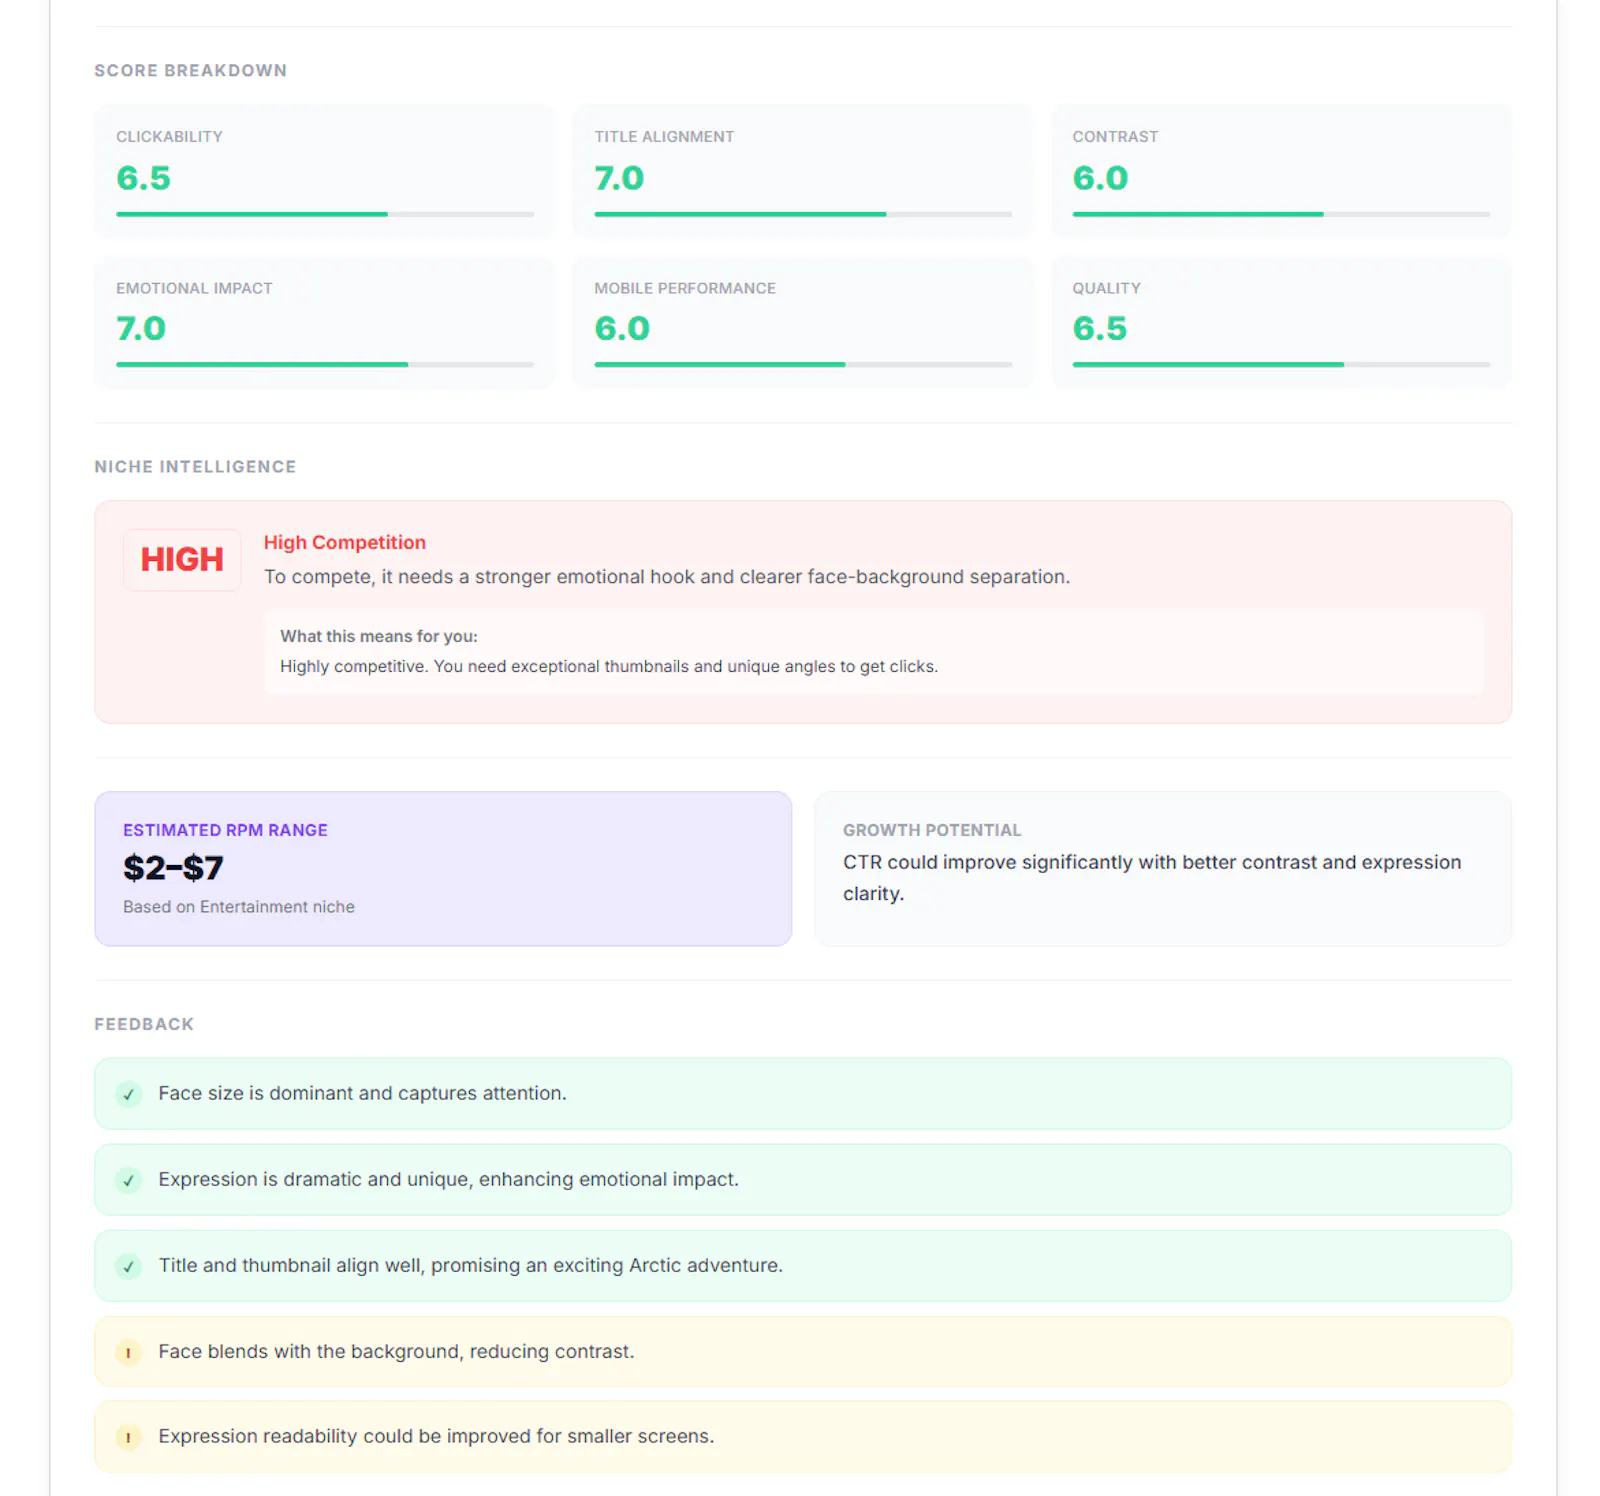Select the Contrast 6.0 score value
The height and width of the screenshot is (1496, 1600).
(1100, 178)
